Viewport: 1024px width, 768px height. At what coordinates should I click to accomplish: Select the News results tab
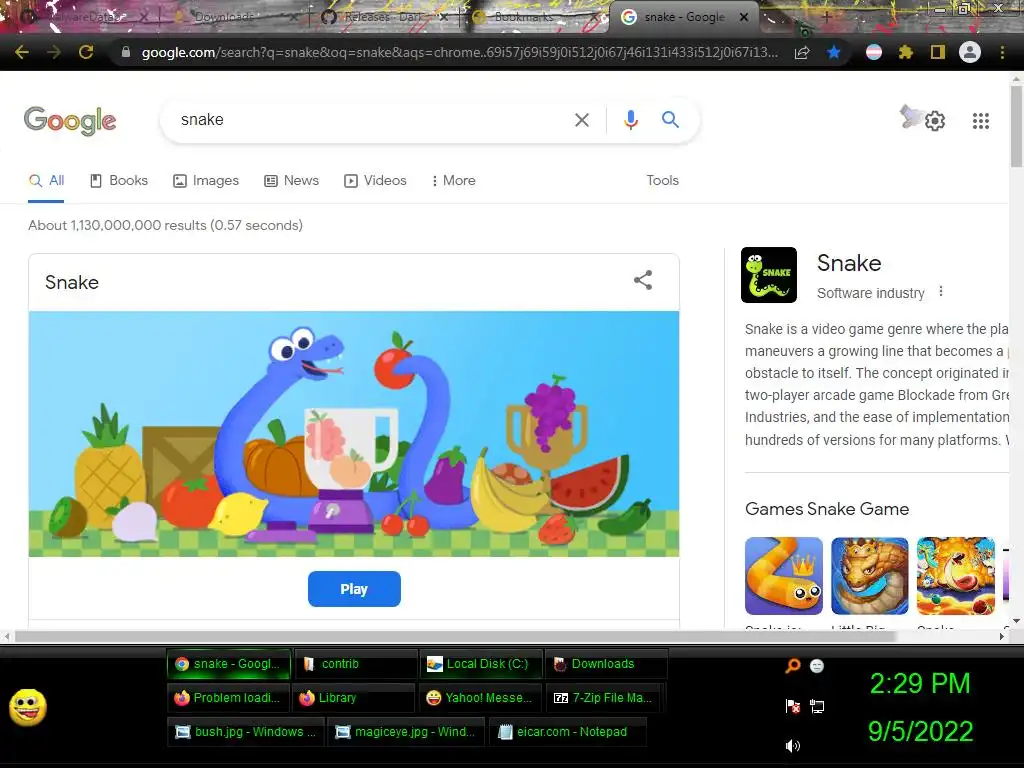[x=291, y=180]
